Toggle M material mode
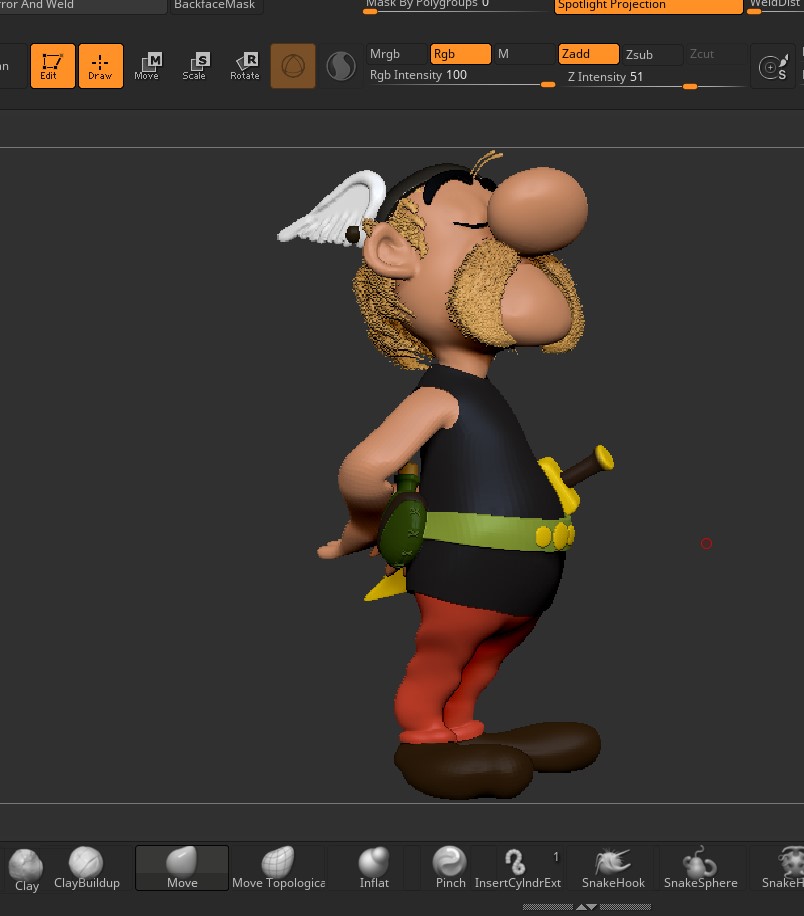The height and width of the screenshot is (916, 804). point(524,54)
